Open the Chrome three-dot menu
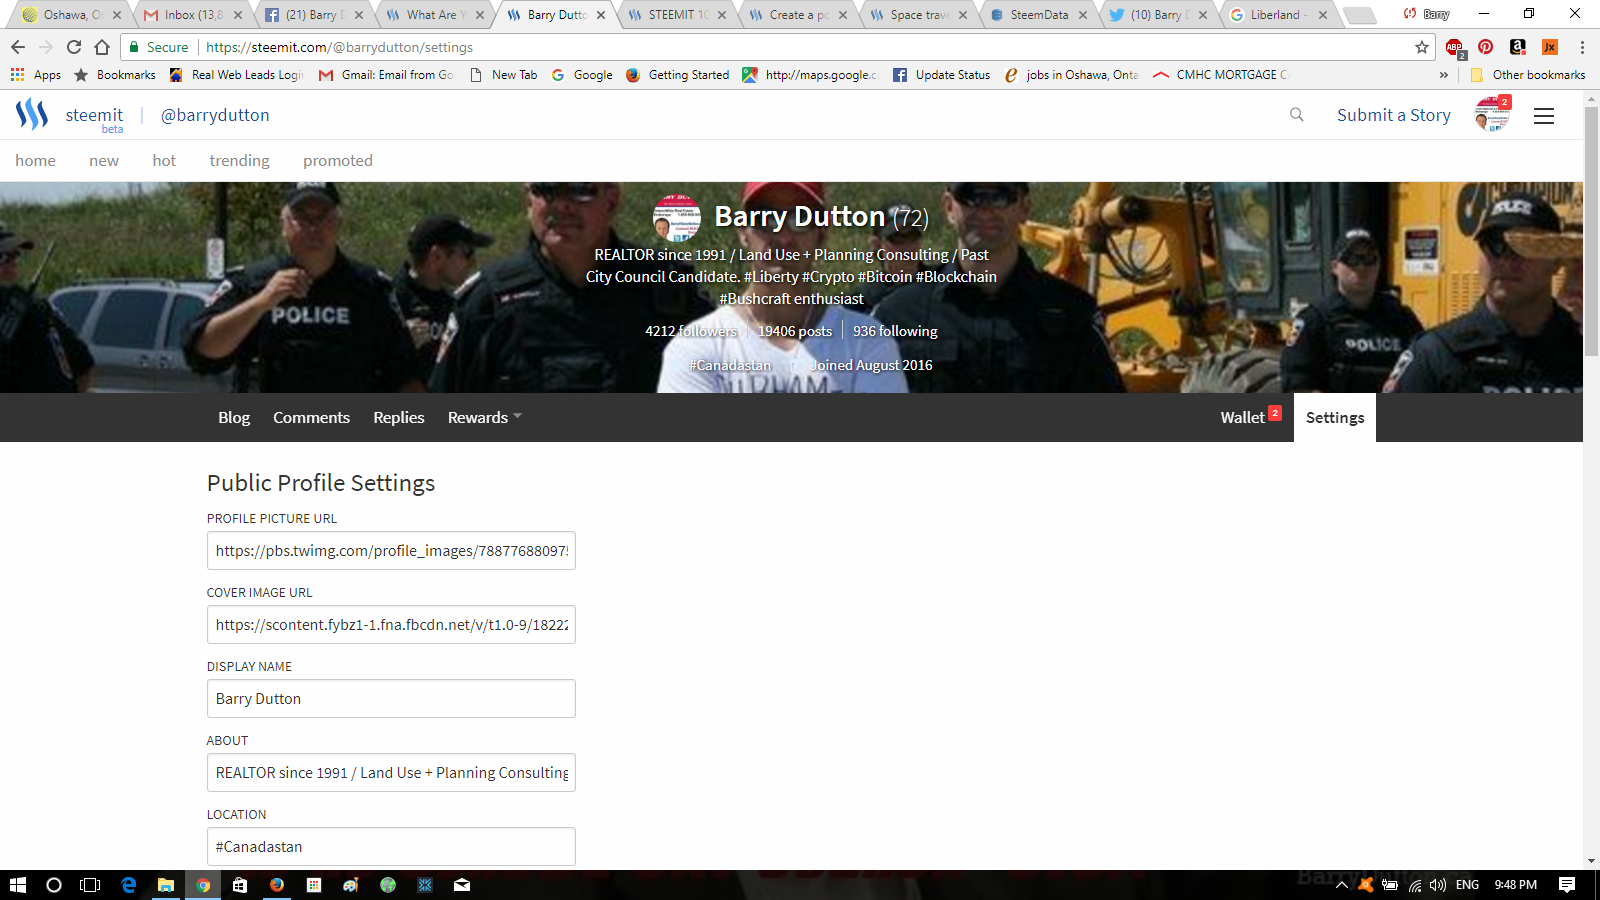Viewport: 1600px width, 900px height. [1582, 47]
